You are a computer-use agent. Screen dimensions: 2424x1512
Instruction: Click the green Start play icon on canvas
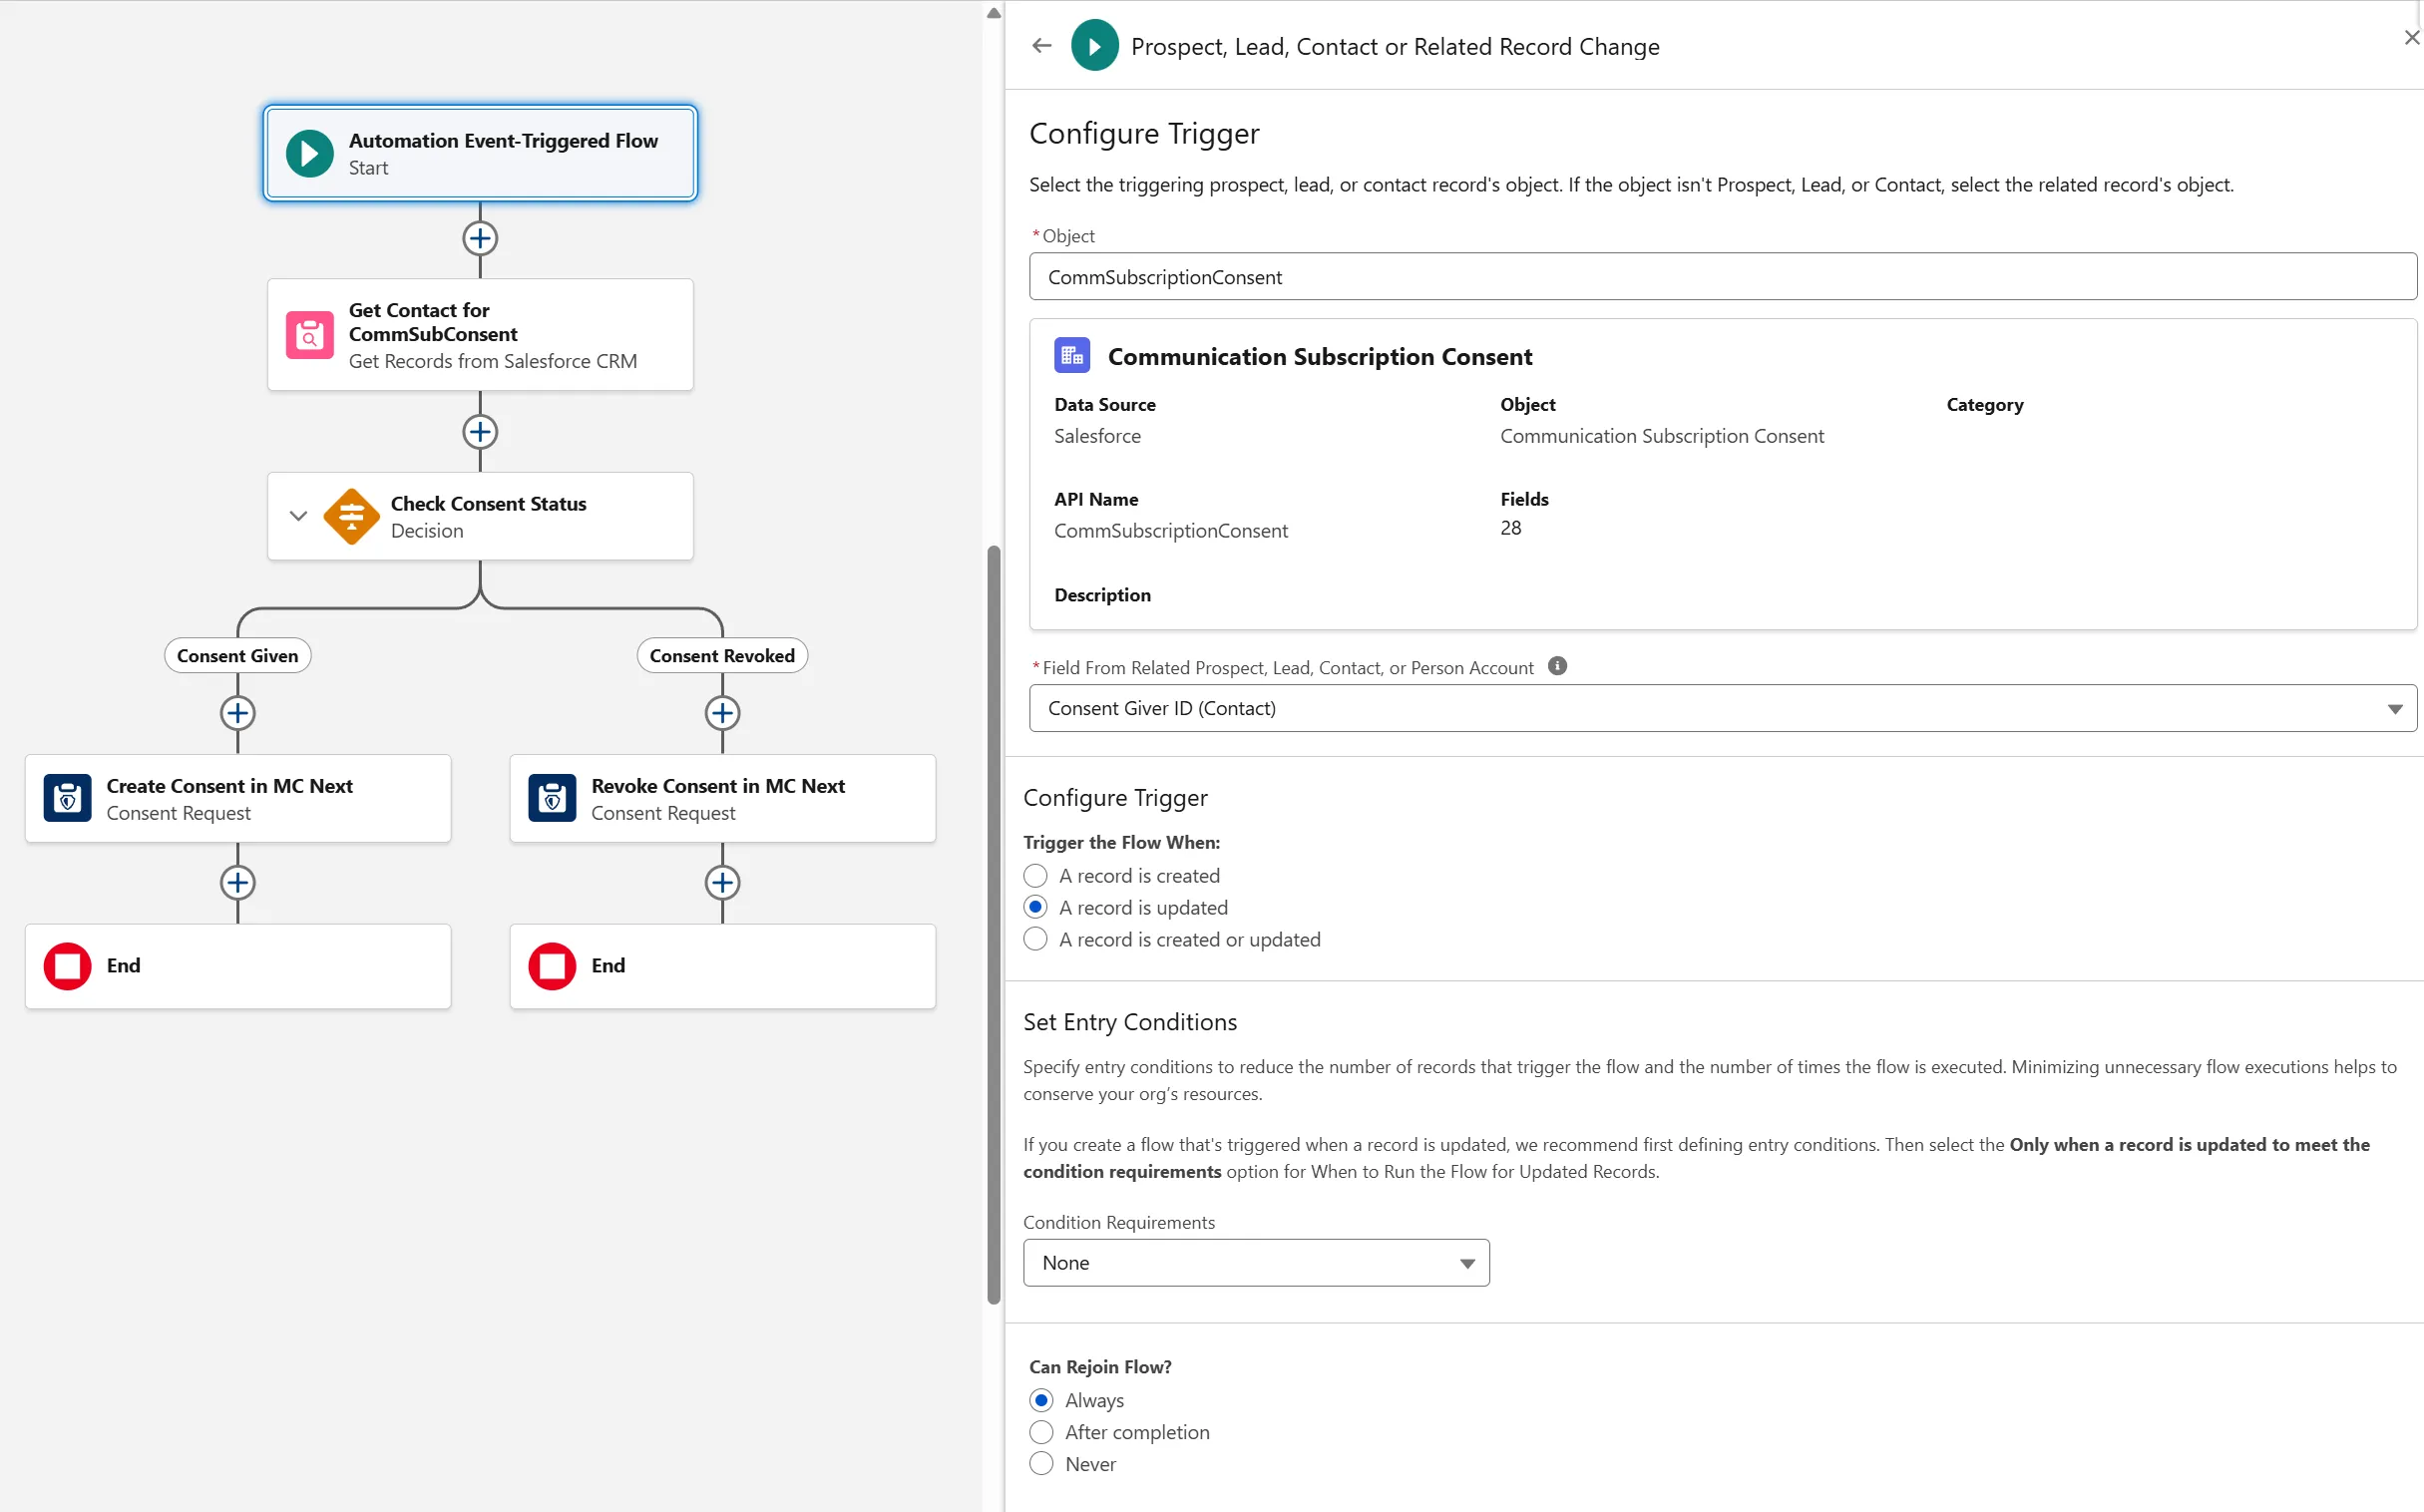coord(309,154)
